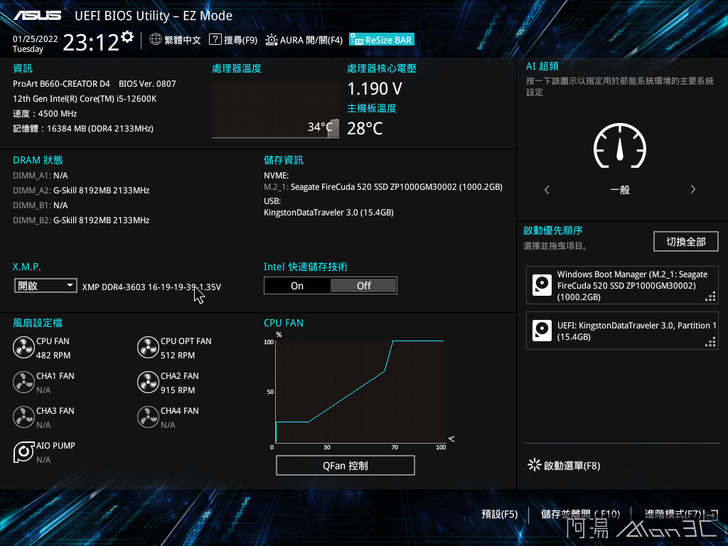728x546 pixels.
Task: Click the globe language icon
Action: pyautogui.click(x=156, y=39)
